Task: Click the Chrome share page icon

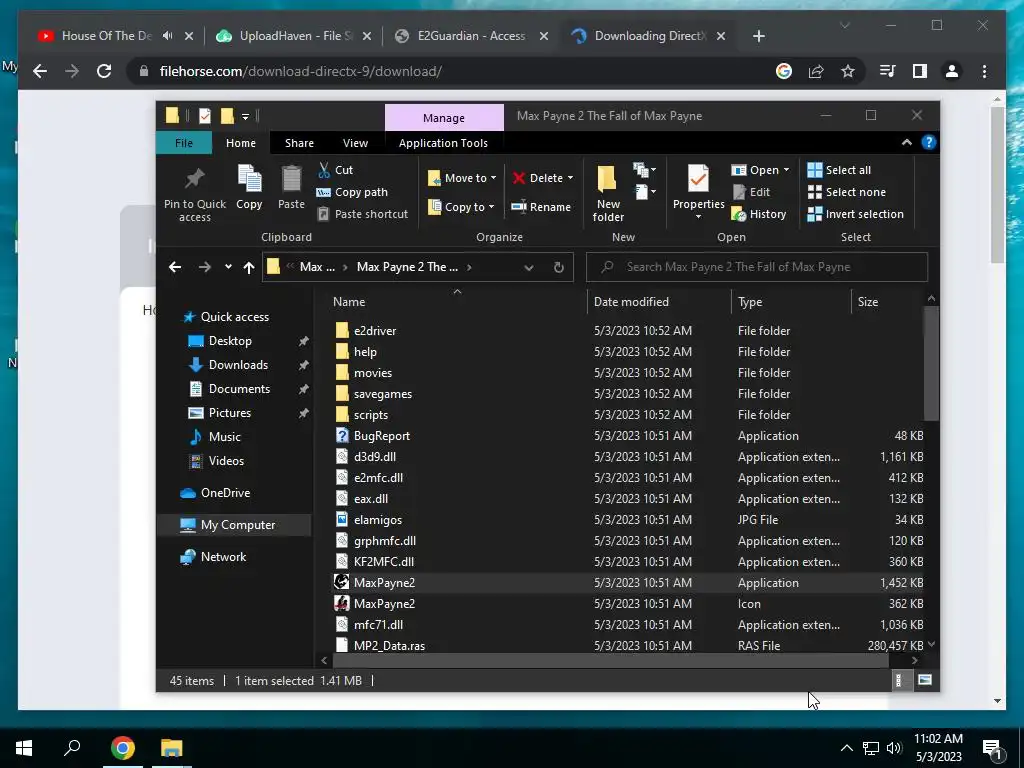Action: pos(816,71)
